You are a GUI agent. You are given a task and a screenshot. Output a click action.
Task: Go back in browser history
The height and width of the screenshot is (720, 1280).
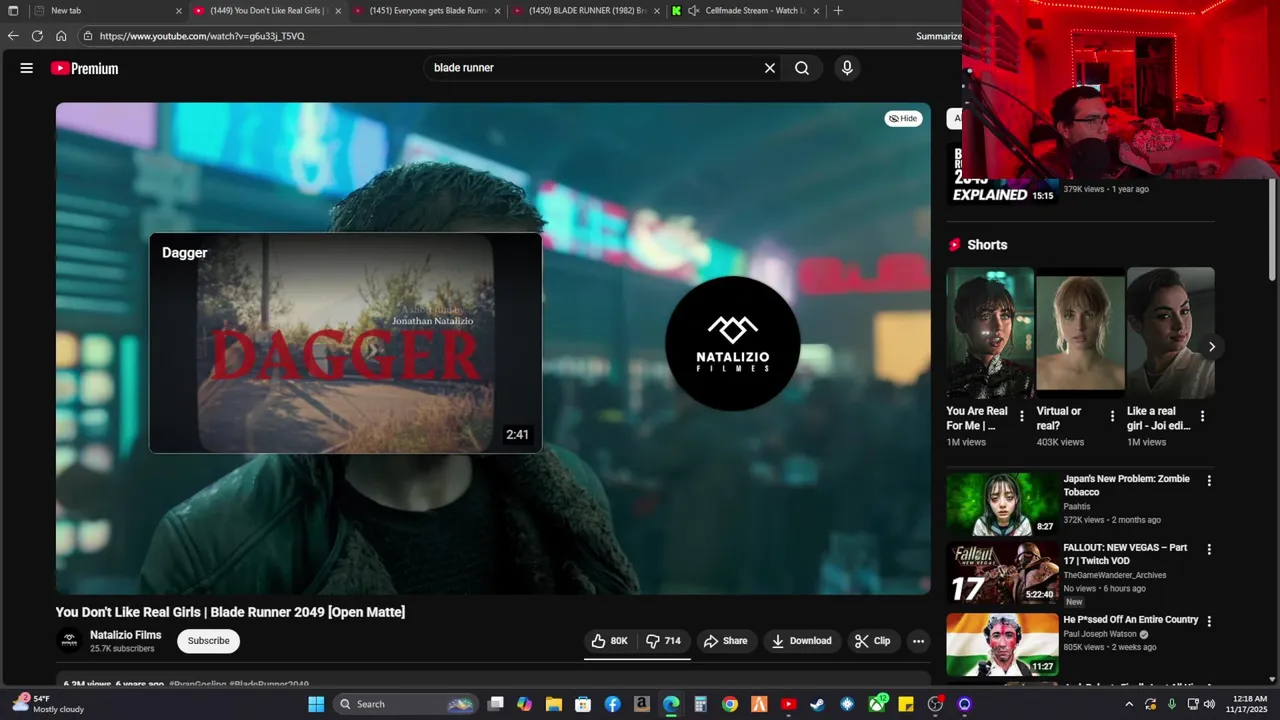(13, 36)
